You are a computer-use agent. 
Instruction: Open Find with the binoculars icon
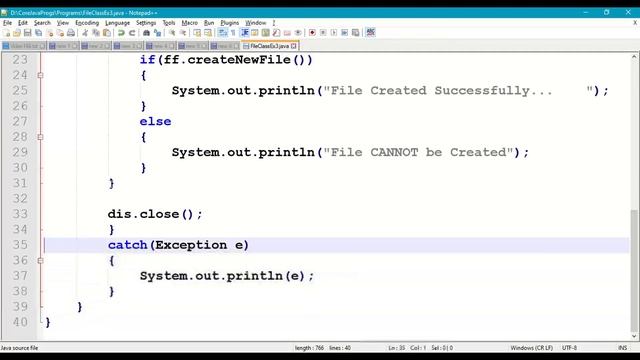click(146, 33)
